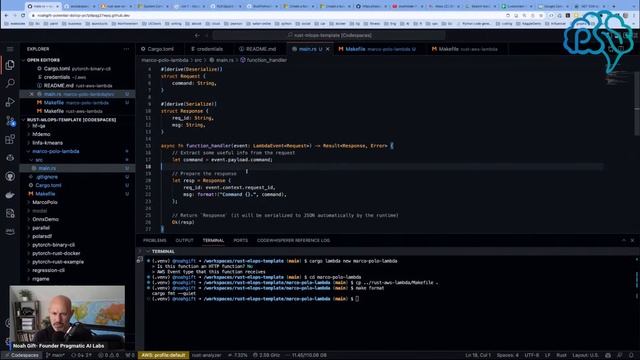The width and height of the screenshot is (640, 360).
Task: Collapse the Terminal section header
Action: [x=163, y=251]
